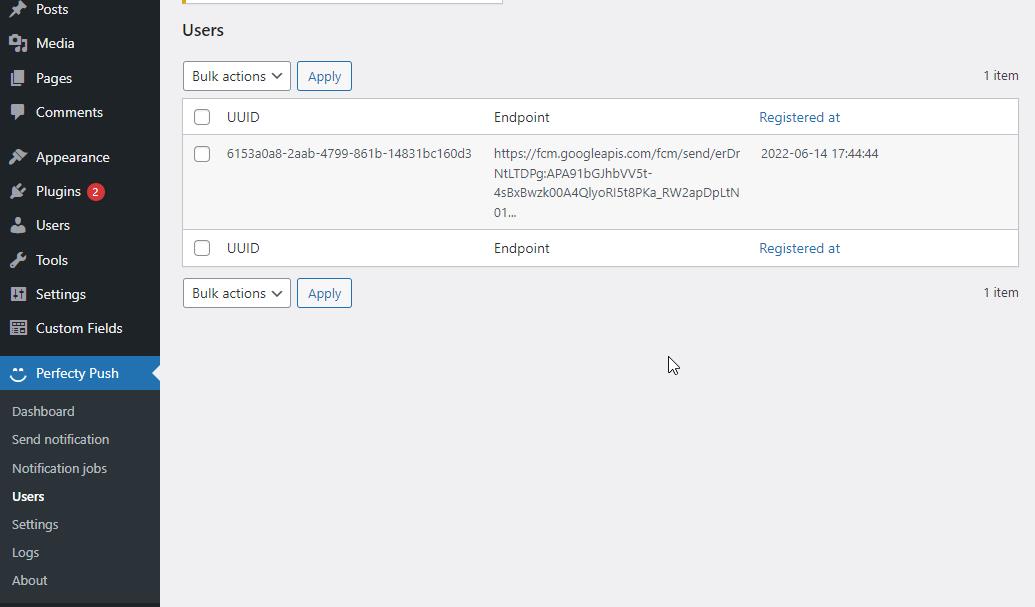Open Send notification submenu
1035x607 pixels.
(61, 439)
